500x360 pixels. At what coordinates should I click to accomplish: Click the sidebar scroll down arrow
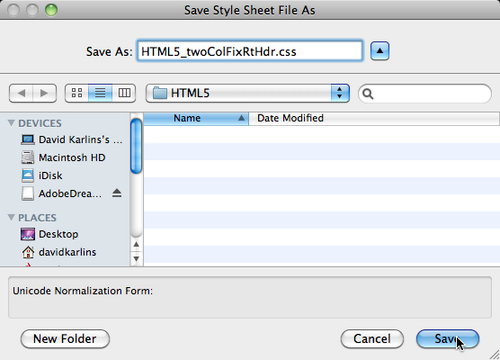coord(136,258)
